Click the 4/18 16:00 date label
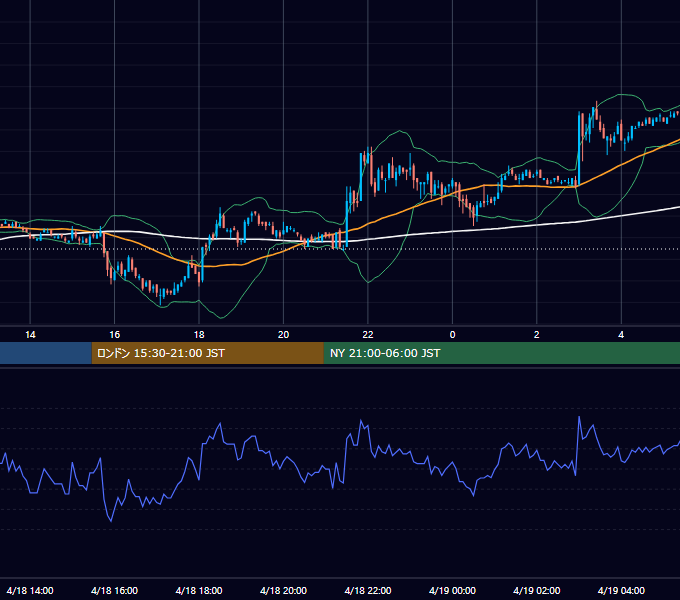The width and height of the screenshot is (680, 600). 114,590
